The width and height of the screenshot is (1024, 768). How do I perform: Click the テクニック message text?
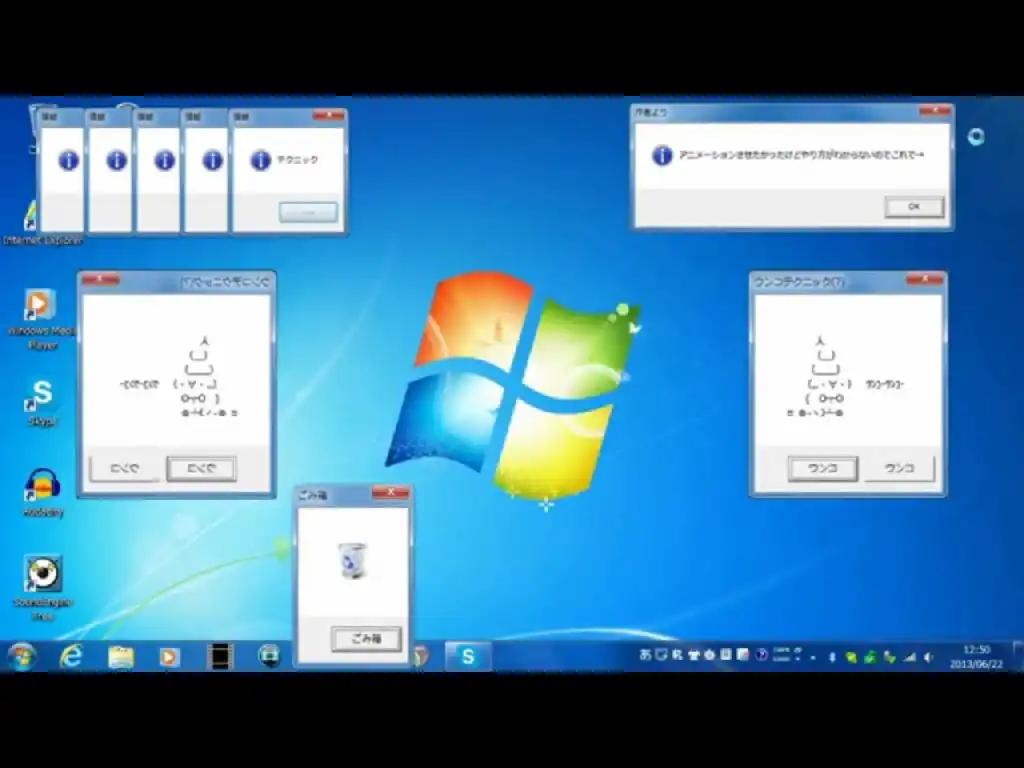(297, 160)
